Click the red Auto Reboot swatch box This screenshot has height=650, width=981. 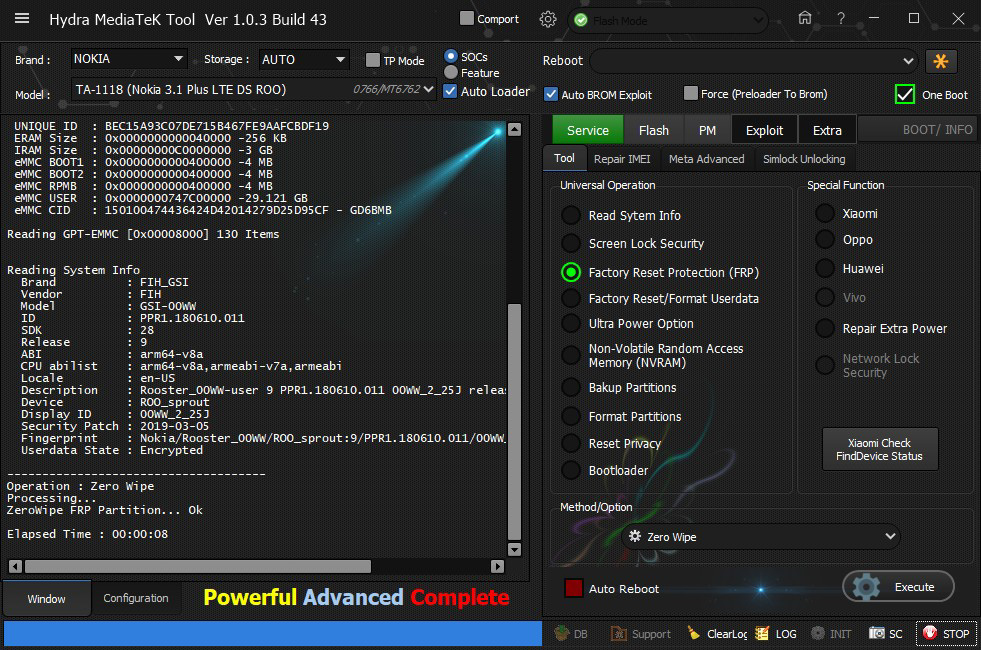pos(574,588)
